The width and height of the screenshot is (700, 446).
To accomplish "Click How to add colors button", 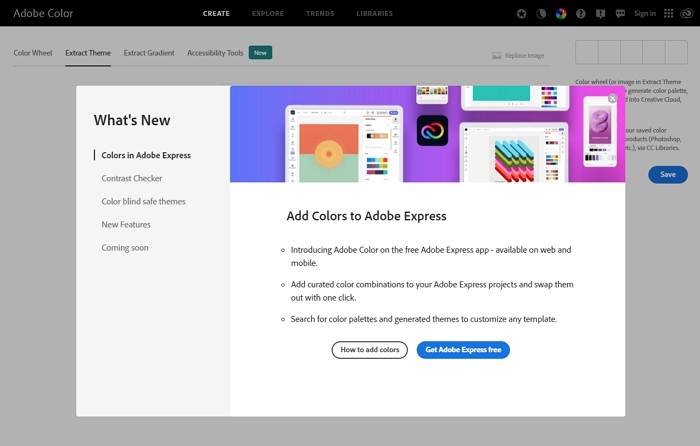I will 370,350.
